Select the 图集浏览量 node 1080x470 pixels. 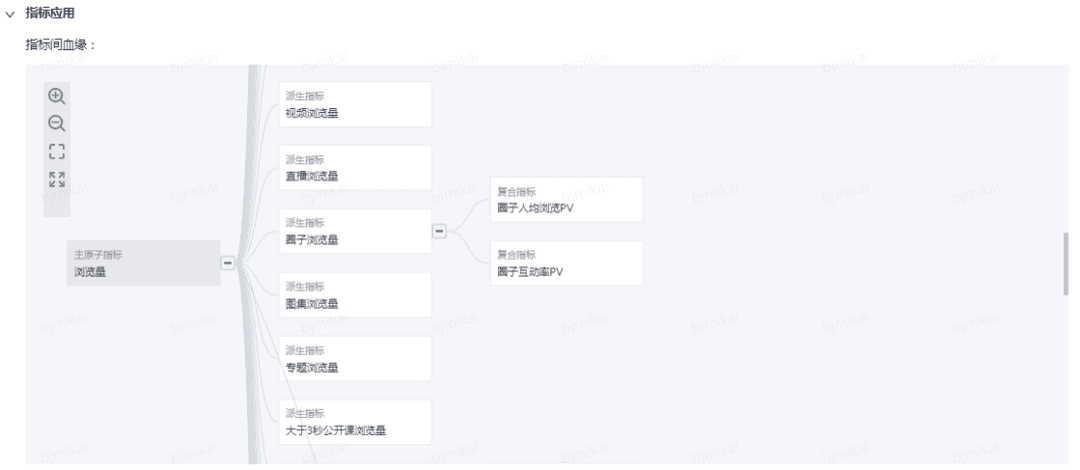[x=355, y=295]
